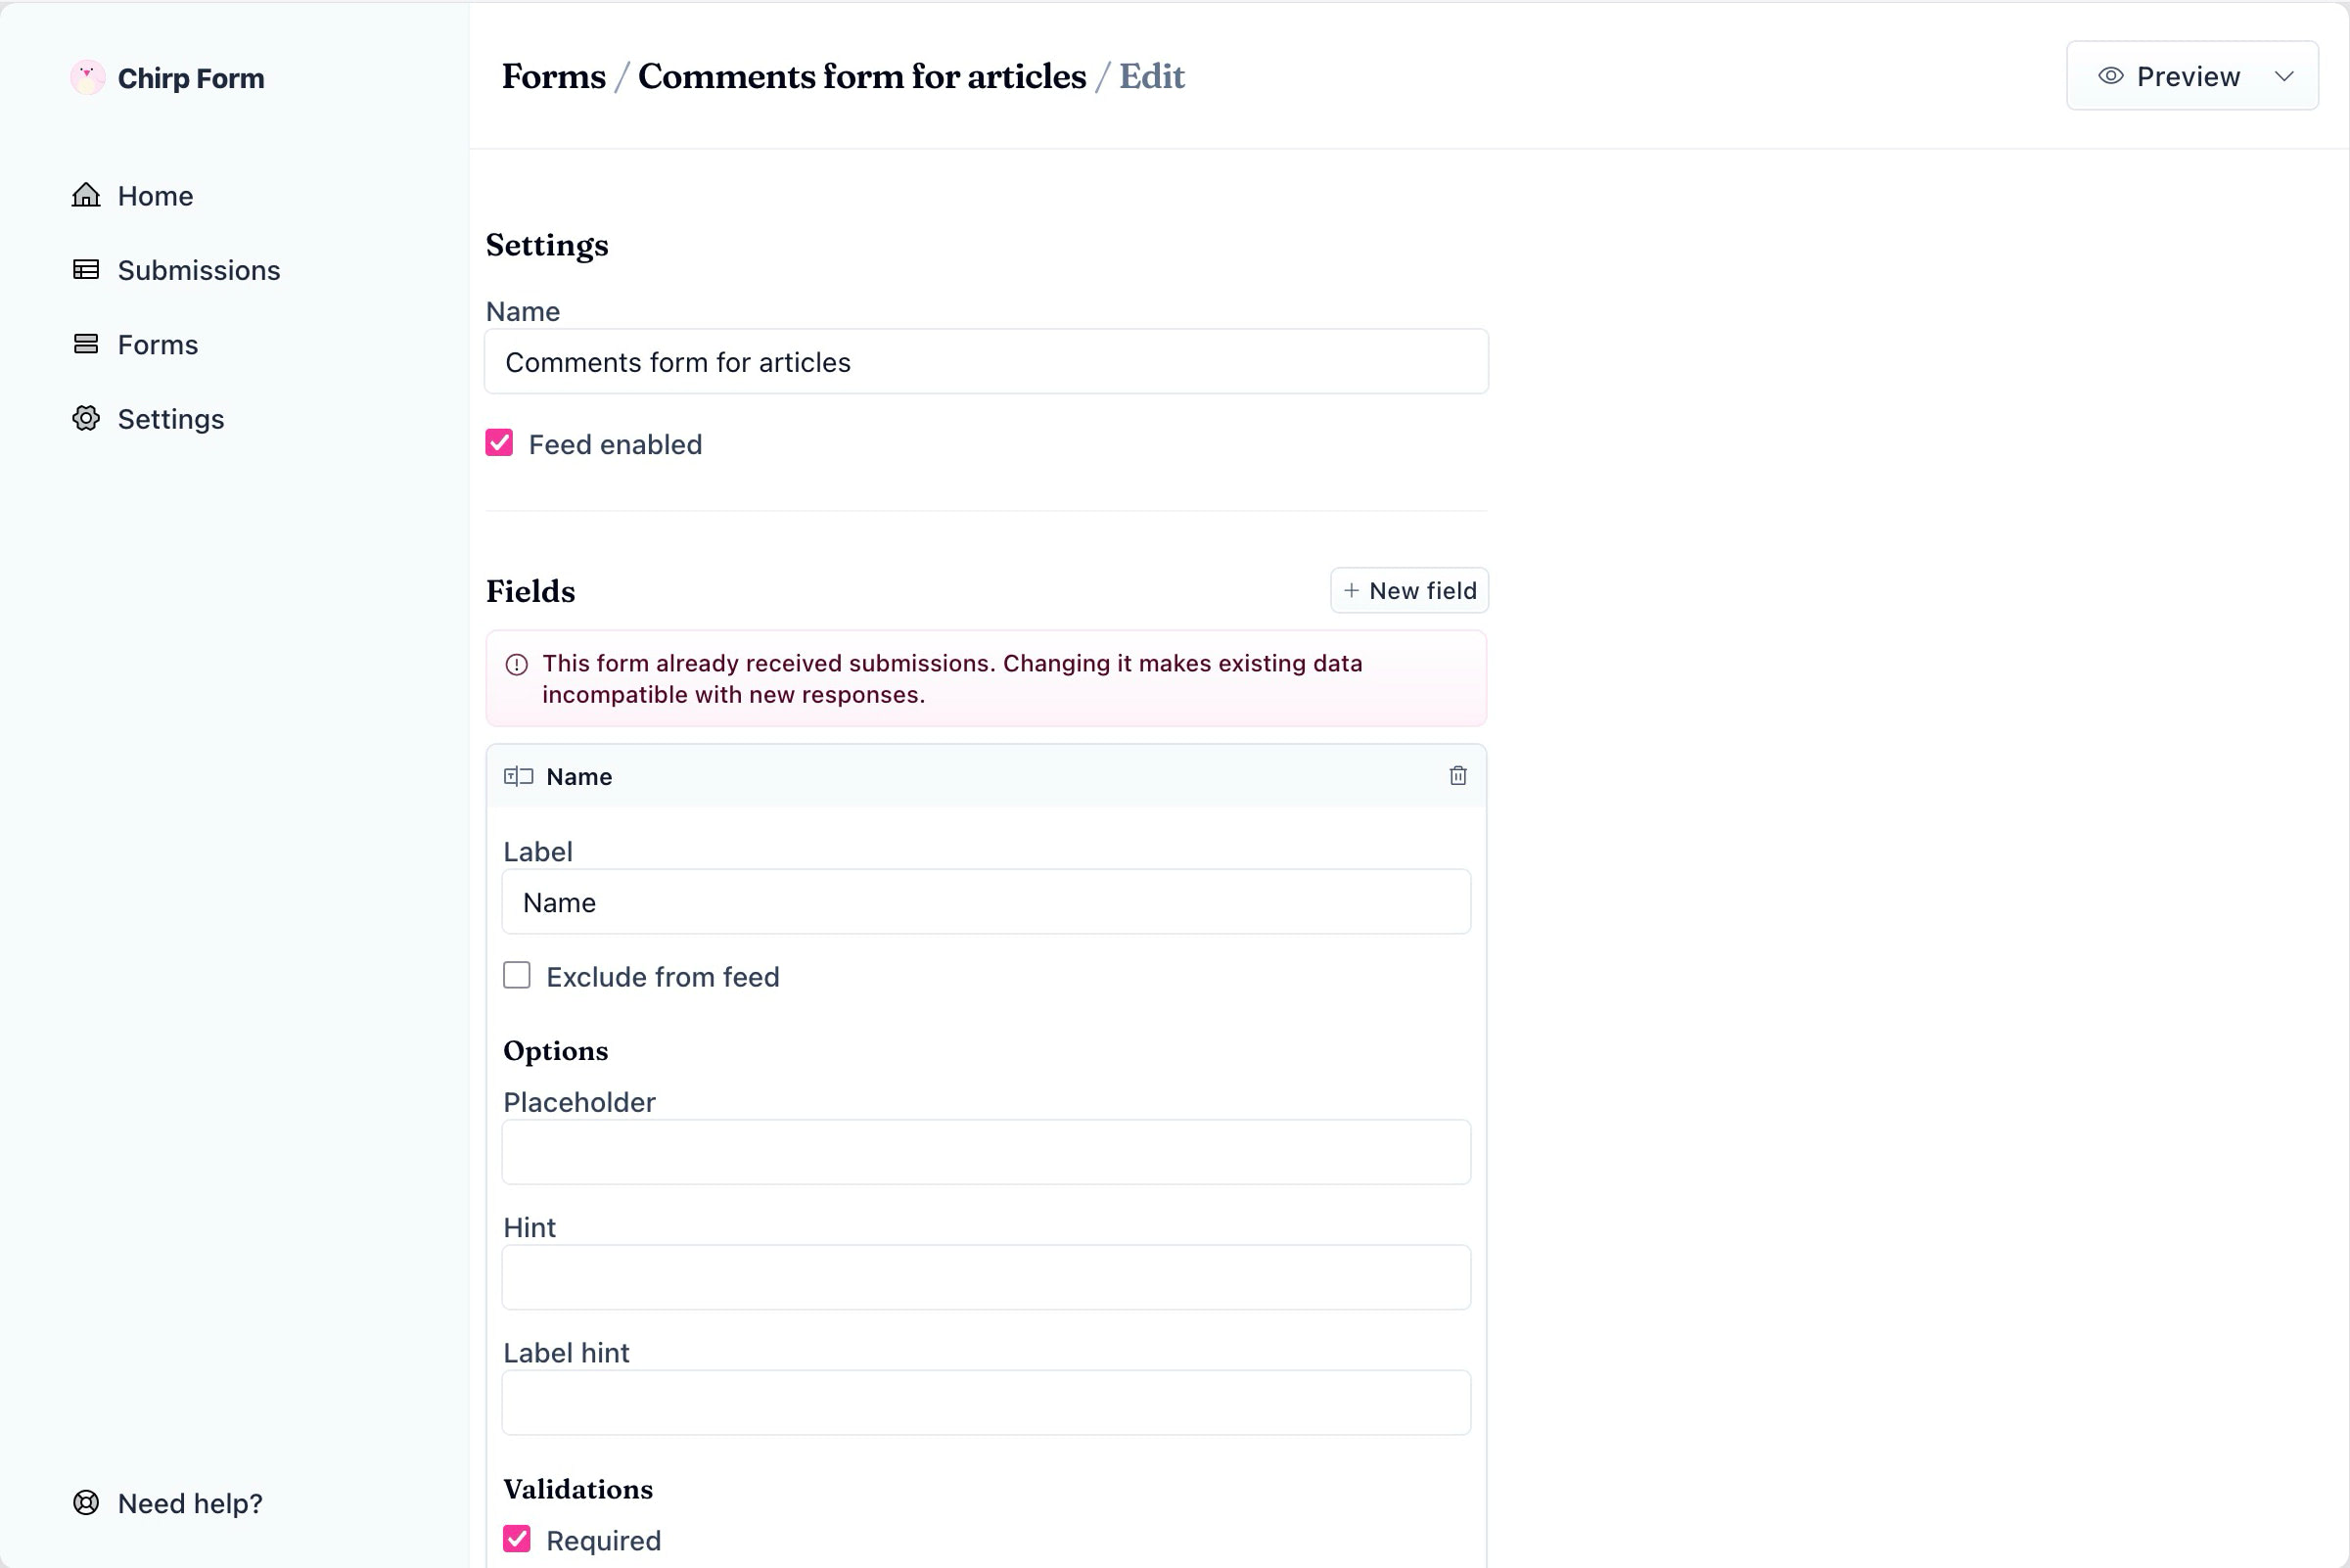Image resolution: width=2350 pixels, height=1568 pixels.
Task: Expand the Preview dropdown chevron
Action: pos(2284,76)
